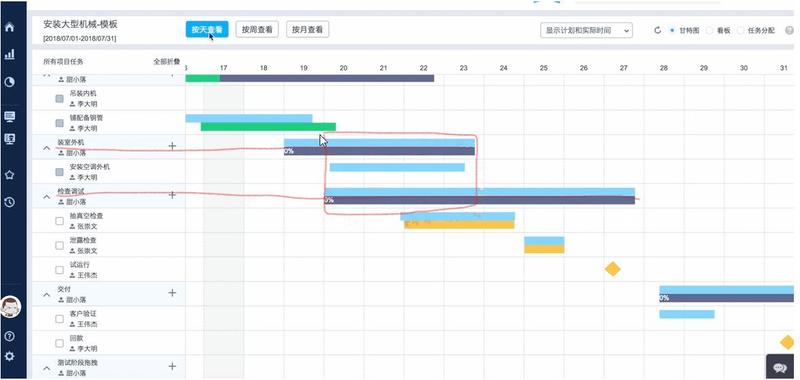The height and width of the screenshot is (380, 800).
Task: Click day 20 in timeline header
Action: (x=343, y=68)
